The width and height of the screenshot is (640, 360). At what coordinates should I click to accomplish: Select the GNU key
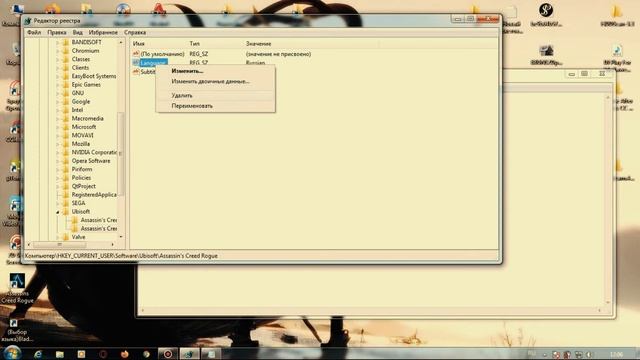click(x=78, y=93)
